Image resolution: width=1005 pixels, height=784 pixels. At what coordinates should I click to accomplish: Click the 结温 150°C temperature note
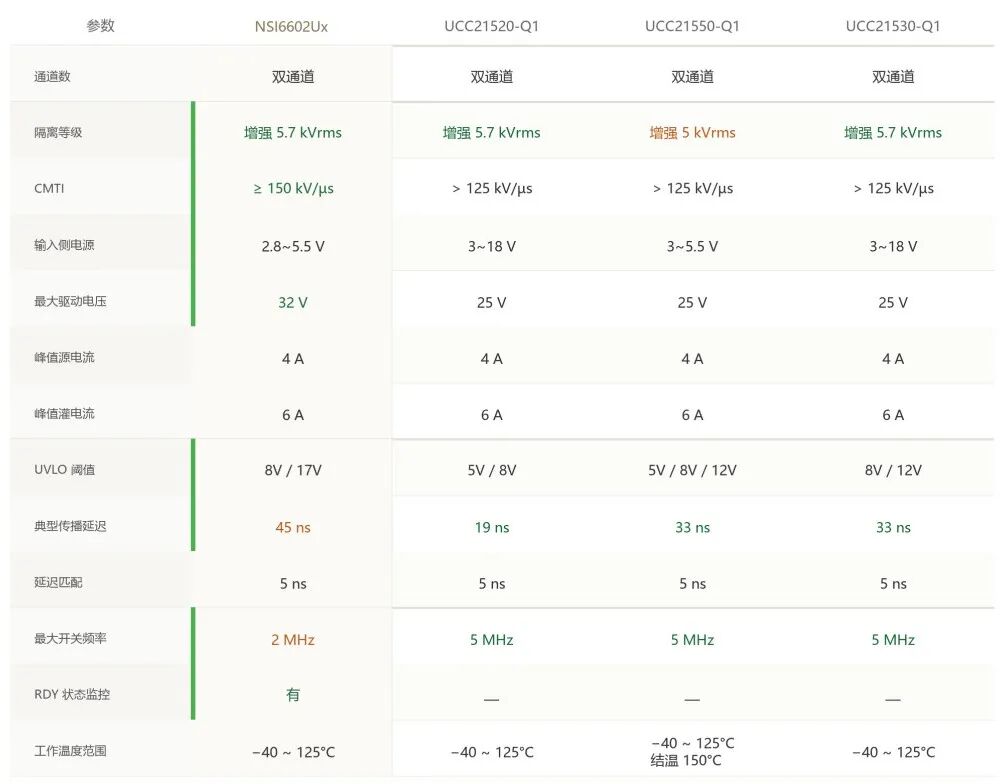tap(686, 761)
